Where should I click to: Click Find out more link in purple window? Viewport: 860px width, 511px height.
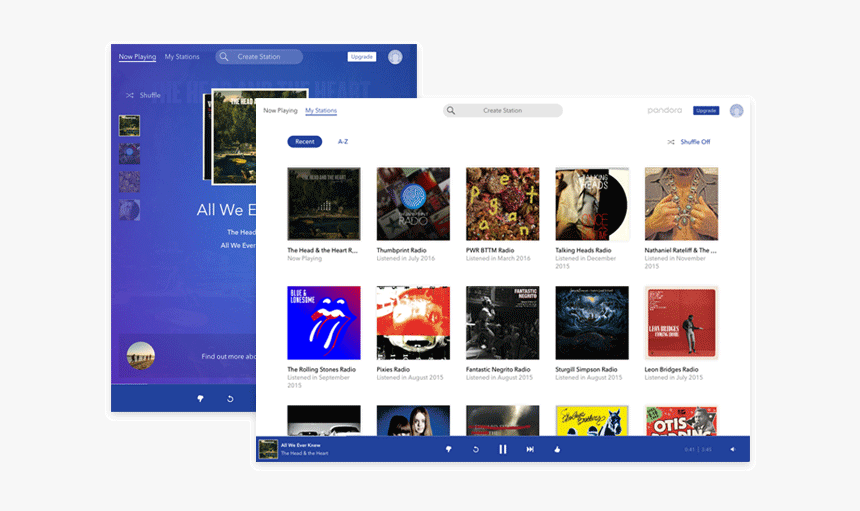click(228, 356)
